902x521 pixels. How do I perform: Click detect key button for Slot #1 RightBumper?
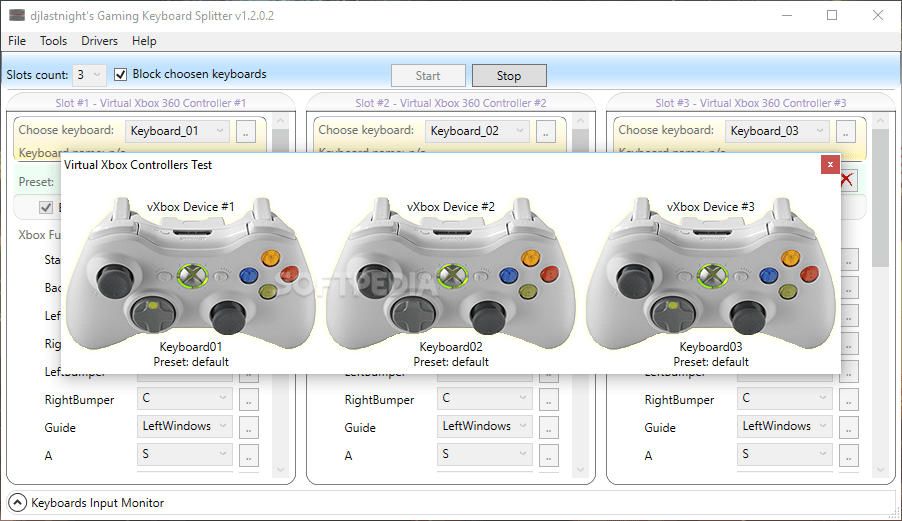(x=249, y=399)
